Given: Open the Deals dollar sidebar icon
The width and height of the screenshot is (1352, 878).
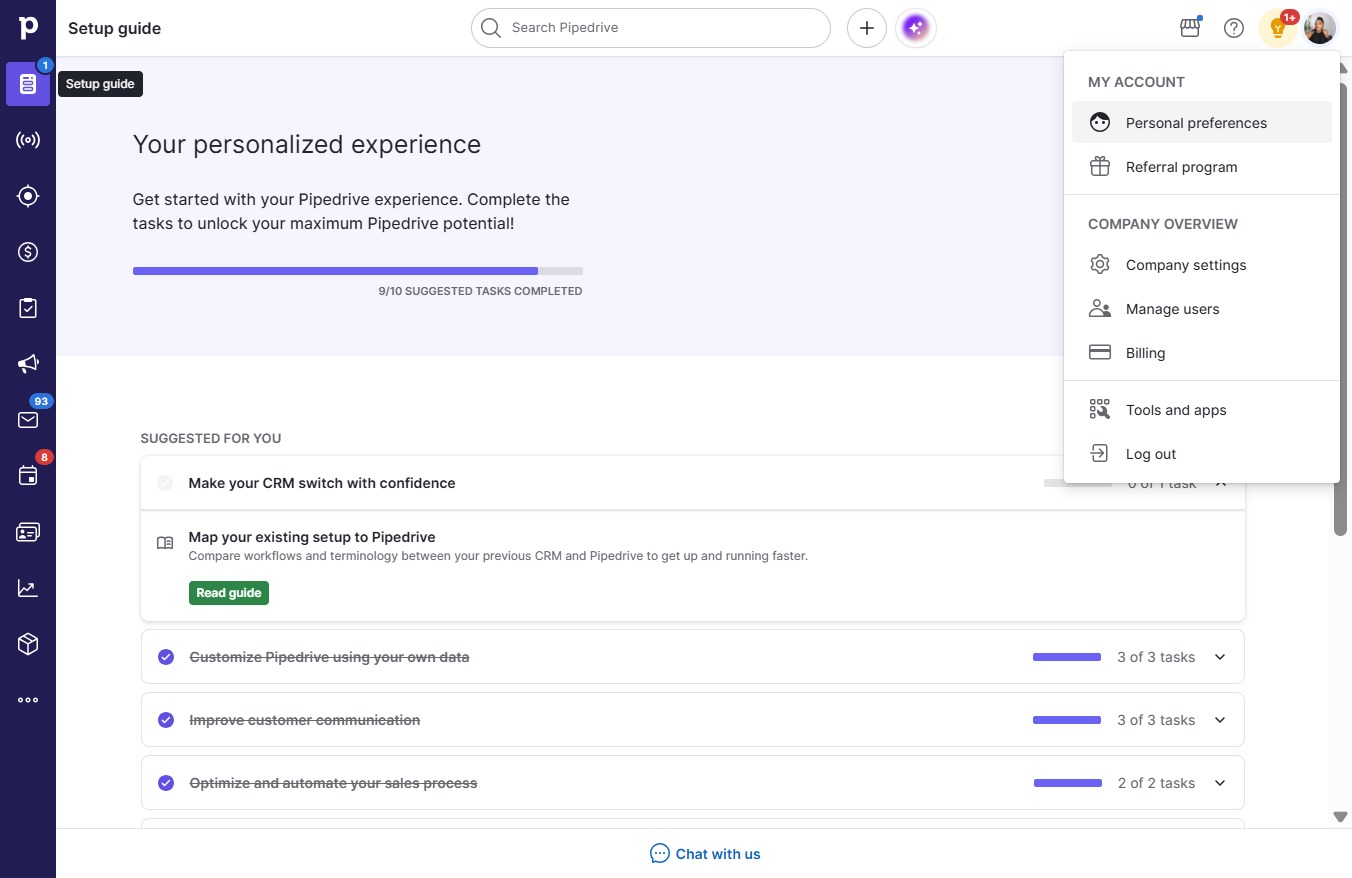Looking at the screenshot, I should pos(28,252).
